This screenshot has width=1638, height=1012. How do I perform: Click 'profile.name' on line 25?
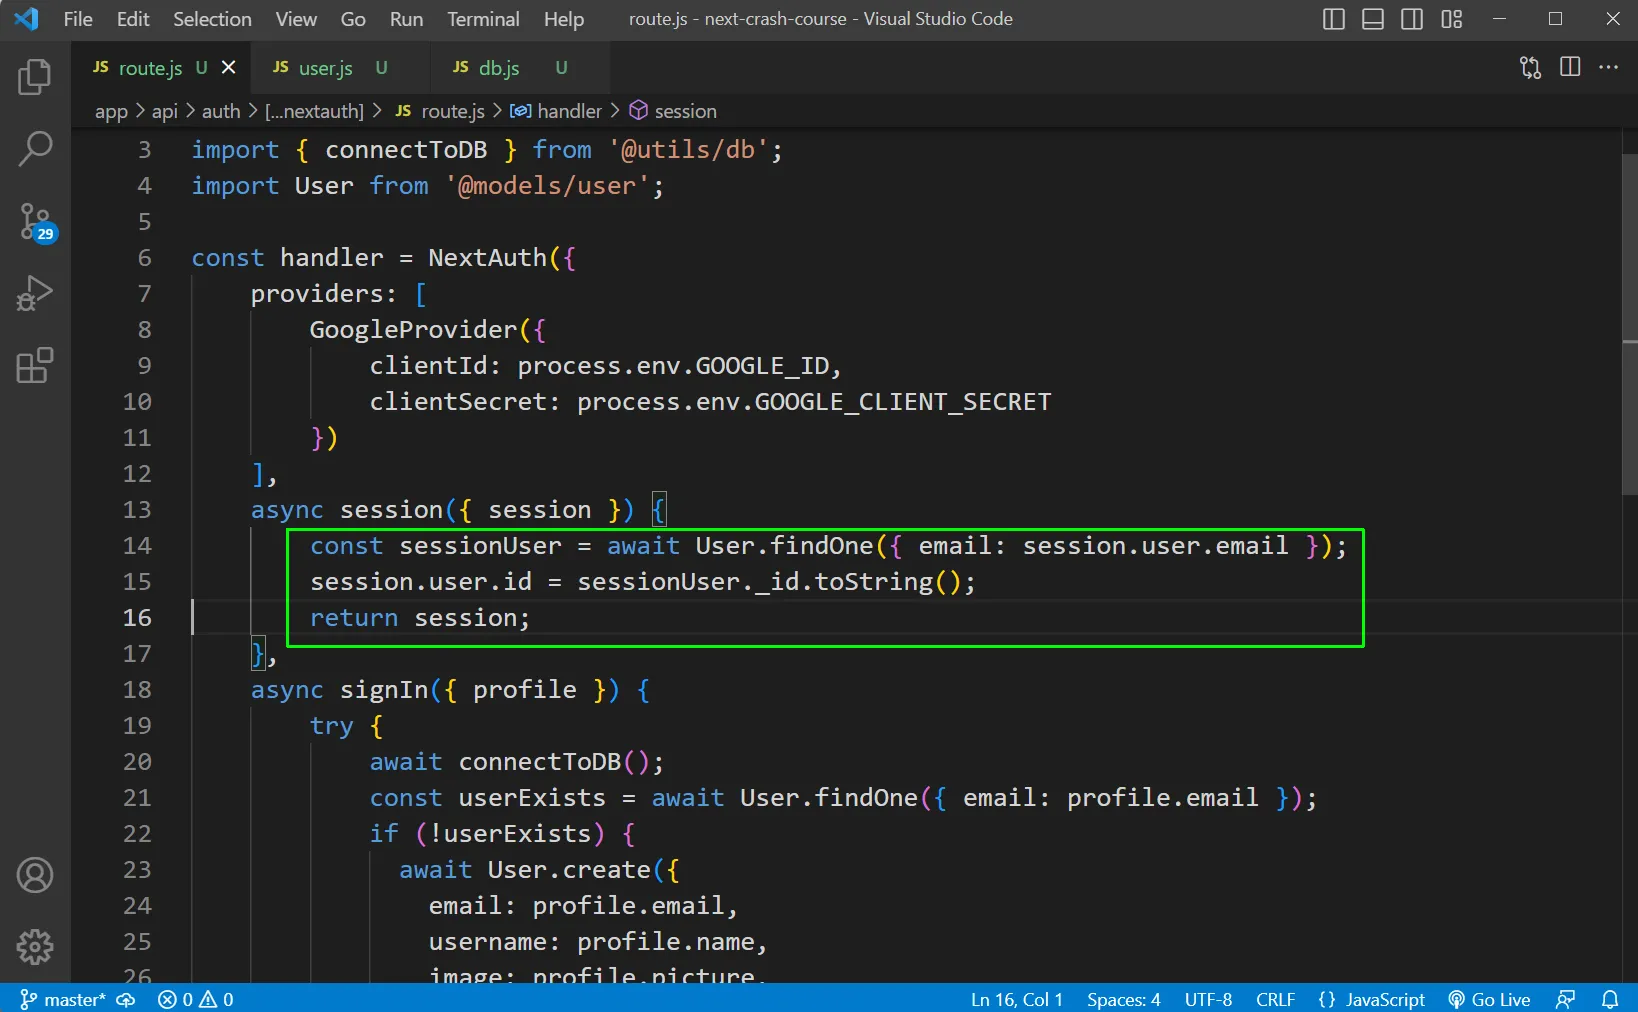[x=665, y=941]
